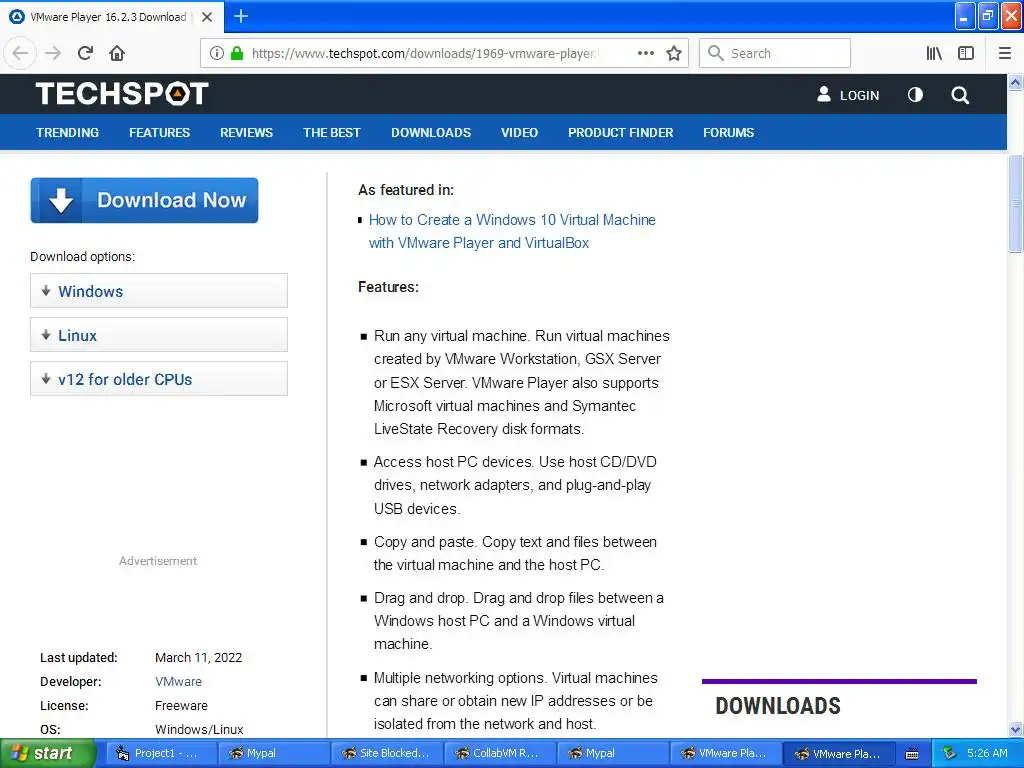Click the DOWNLOADS sidebar heading
This screenshot has width=1024, height=768.
pos(778,706)
